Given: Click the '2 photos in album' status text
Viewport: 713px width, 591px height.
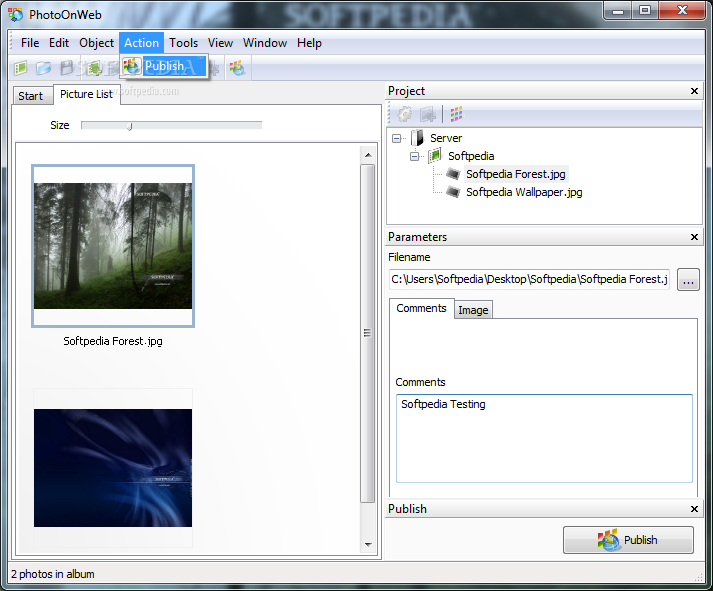Looking at the screenshot, I should tap(53, 574).
